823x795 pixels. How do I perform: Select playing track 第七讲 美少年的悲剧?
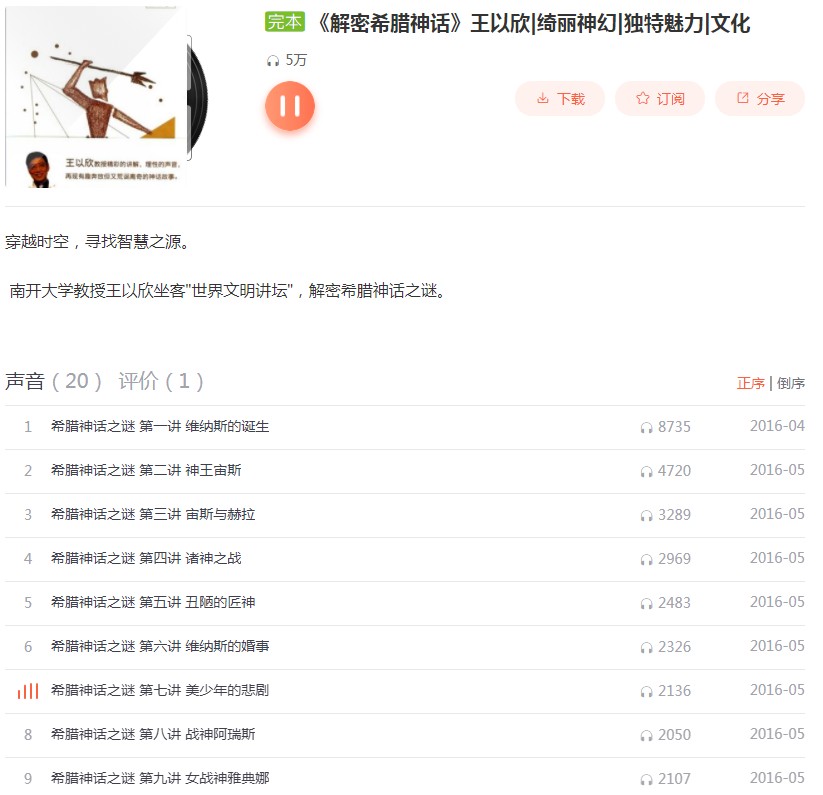[x=160, y=691]
